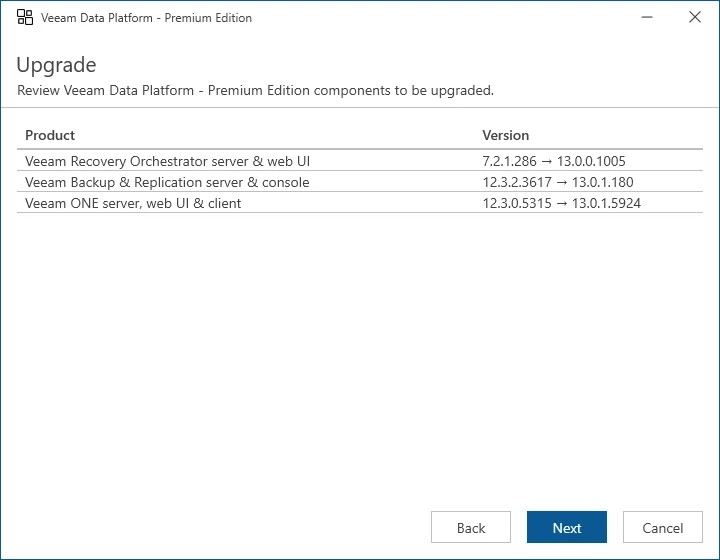Click the Veeam app icon in the title bar

click(25, 17)
